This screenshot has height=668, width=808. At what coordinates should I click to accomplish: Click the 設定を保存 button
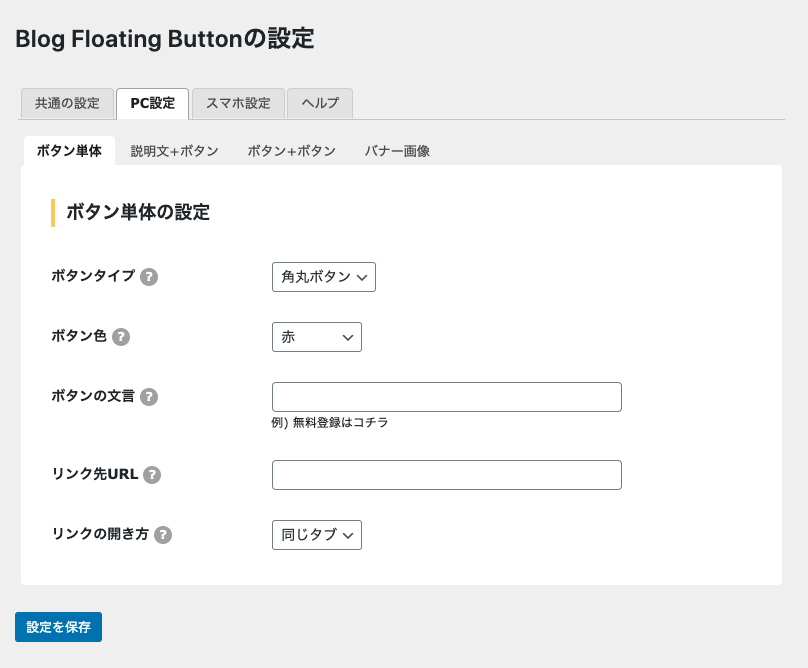click(58, 627)
